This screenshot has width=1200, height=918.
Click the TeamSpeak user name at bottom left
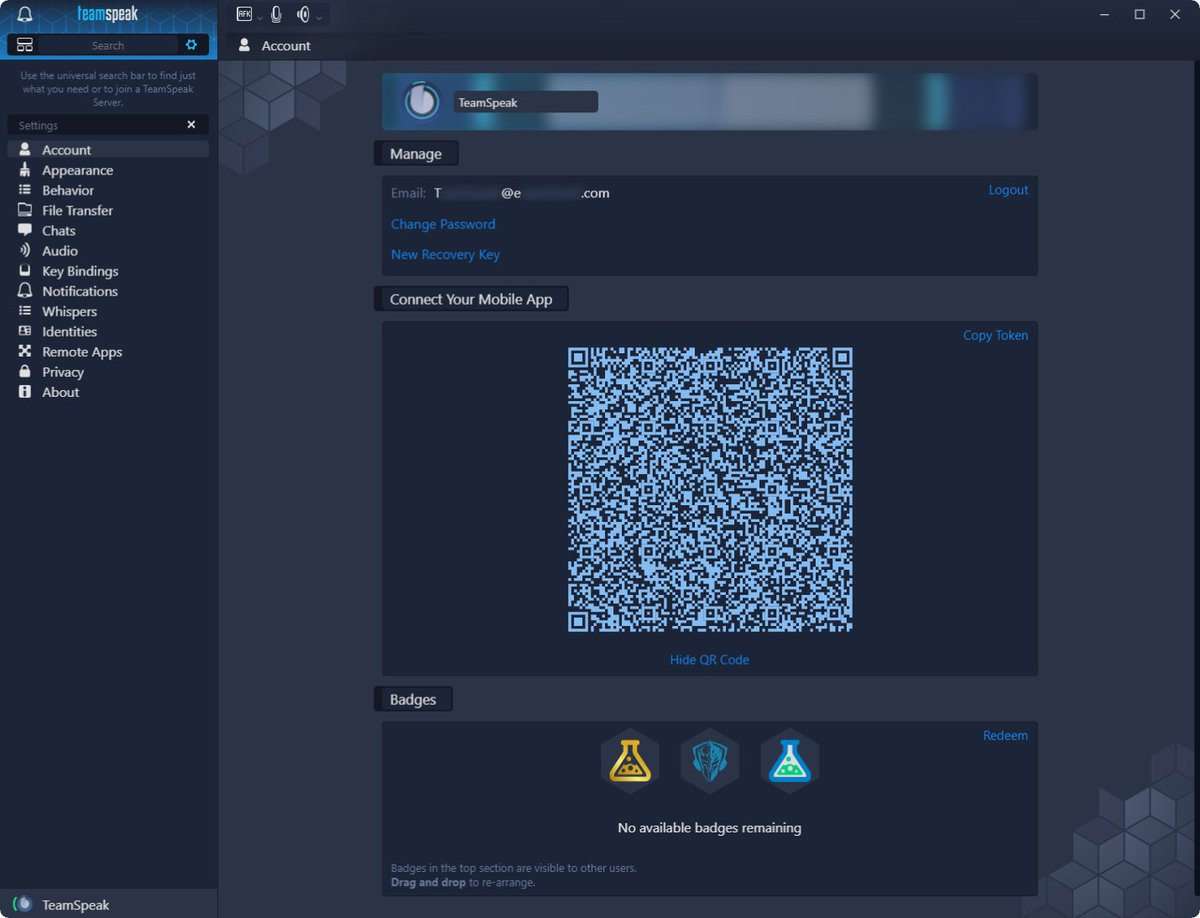pyautogui.click(x=75, y=905)
